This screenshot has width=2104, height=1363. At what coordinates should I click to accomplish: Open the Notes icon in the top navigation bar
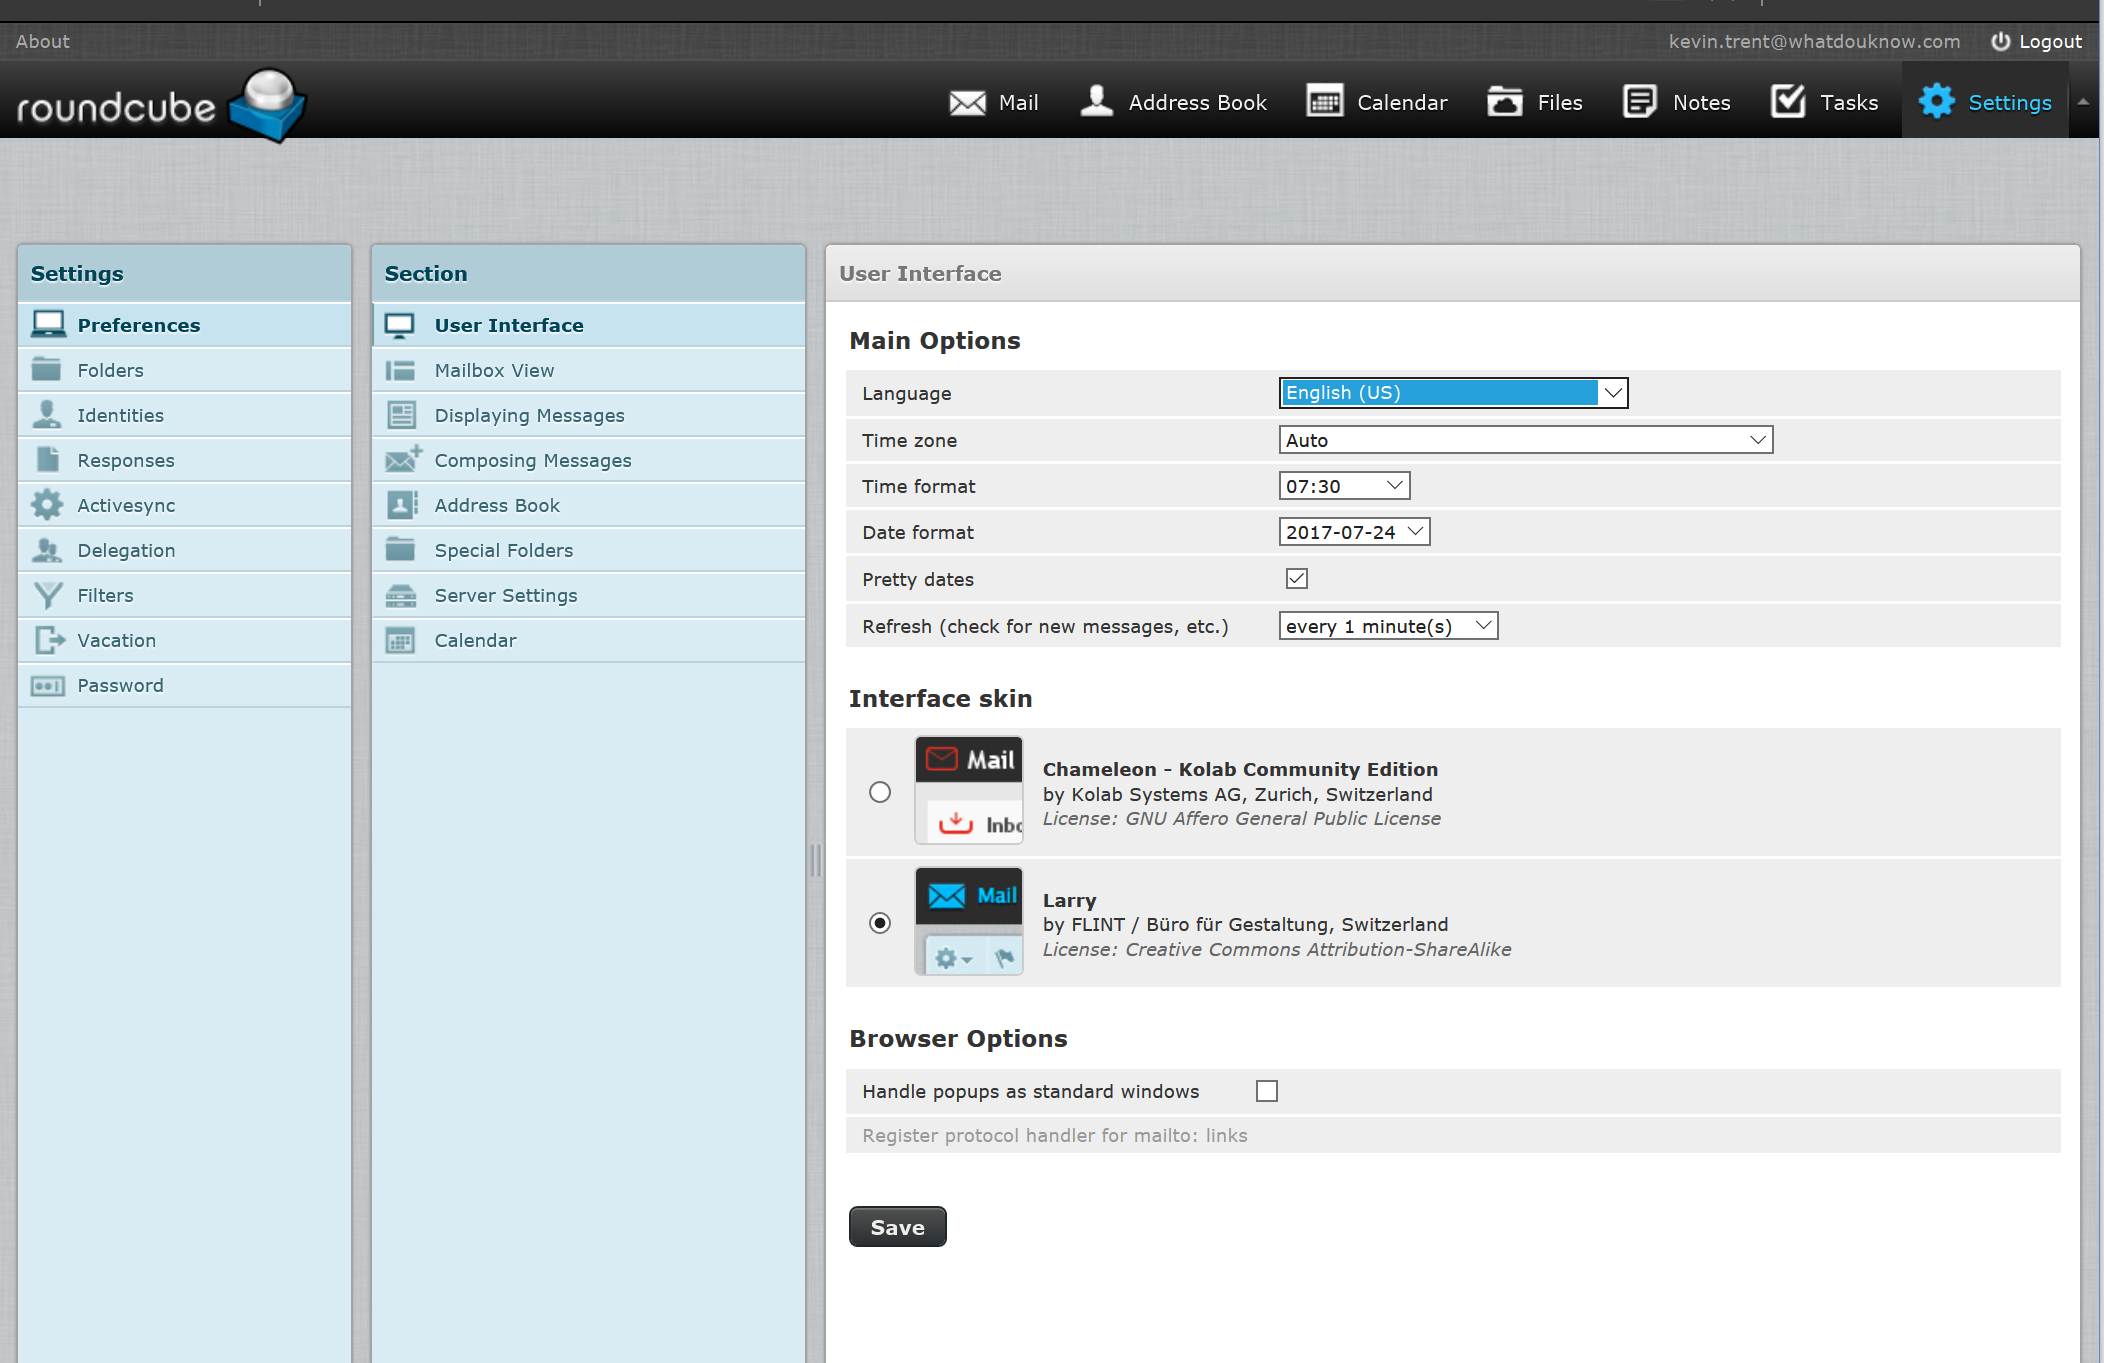pos(1640,102)
